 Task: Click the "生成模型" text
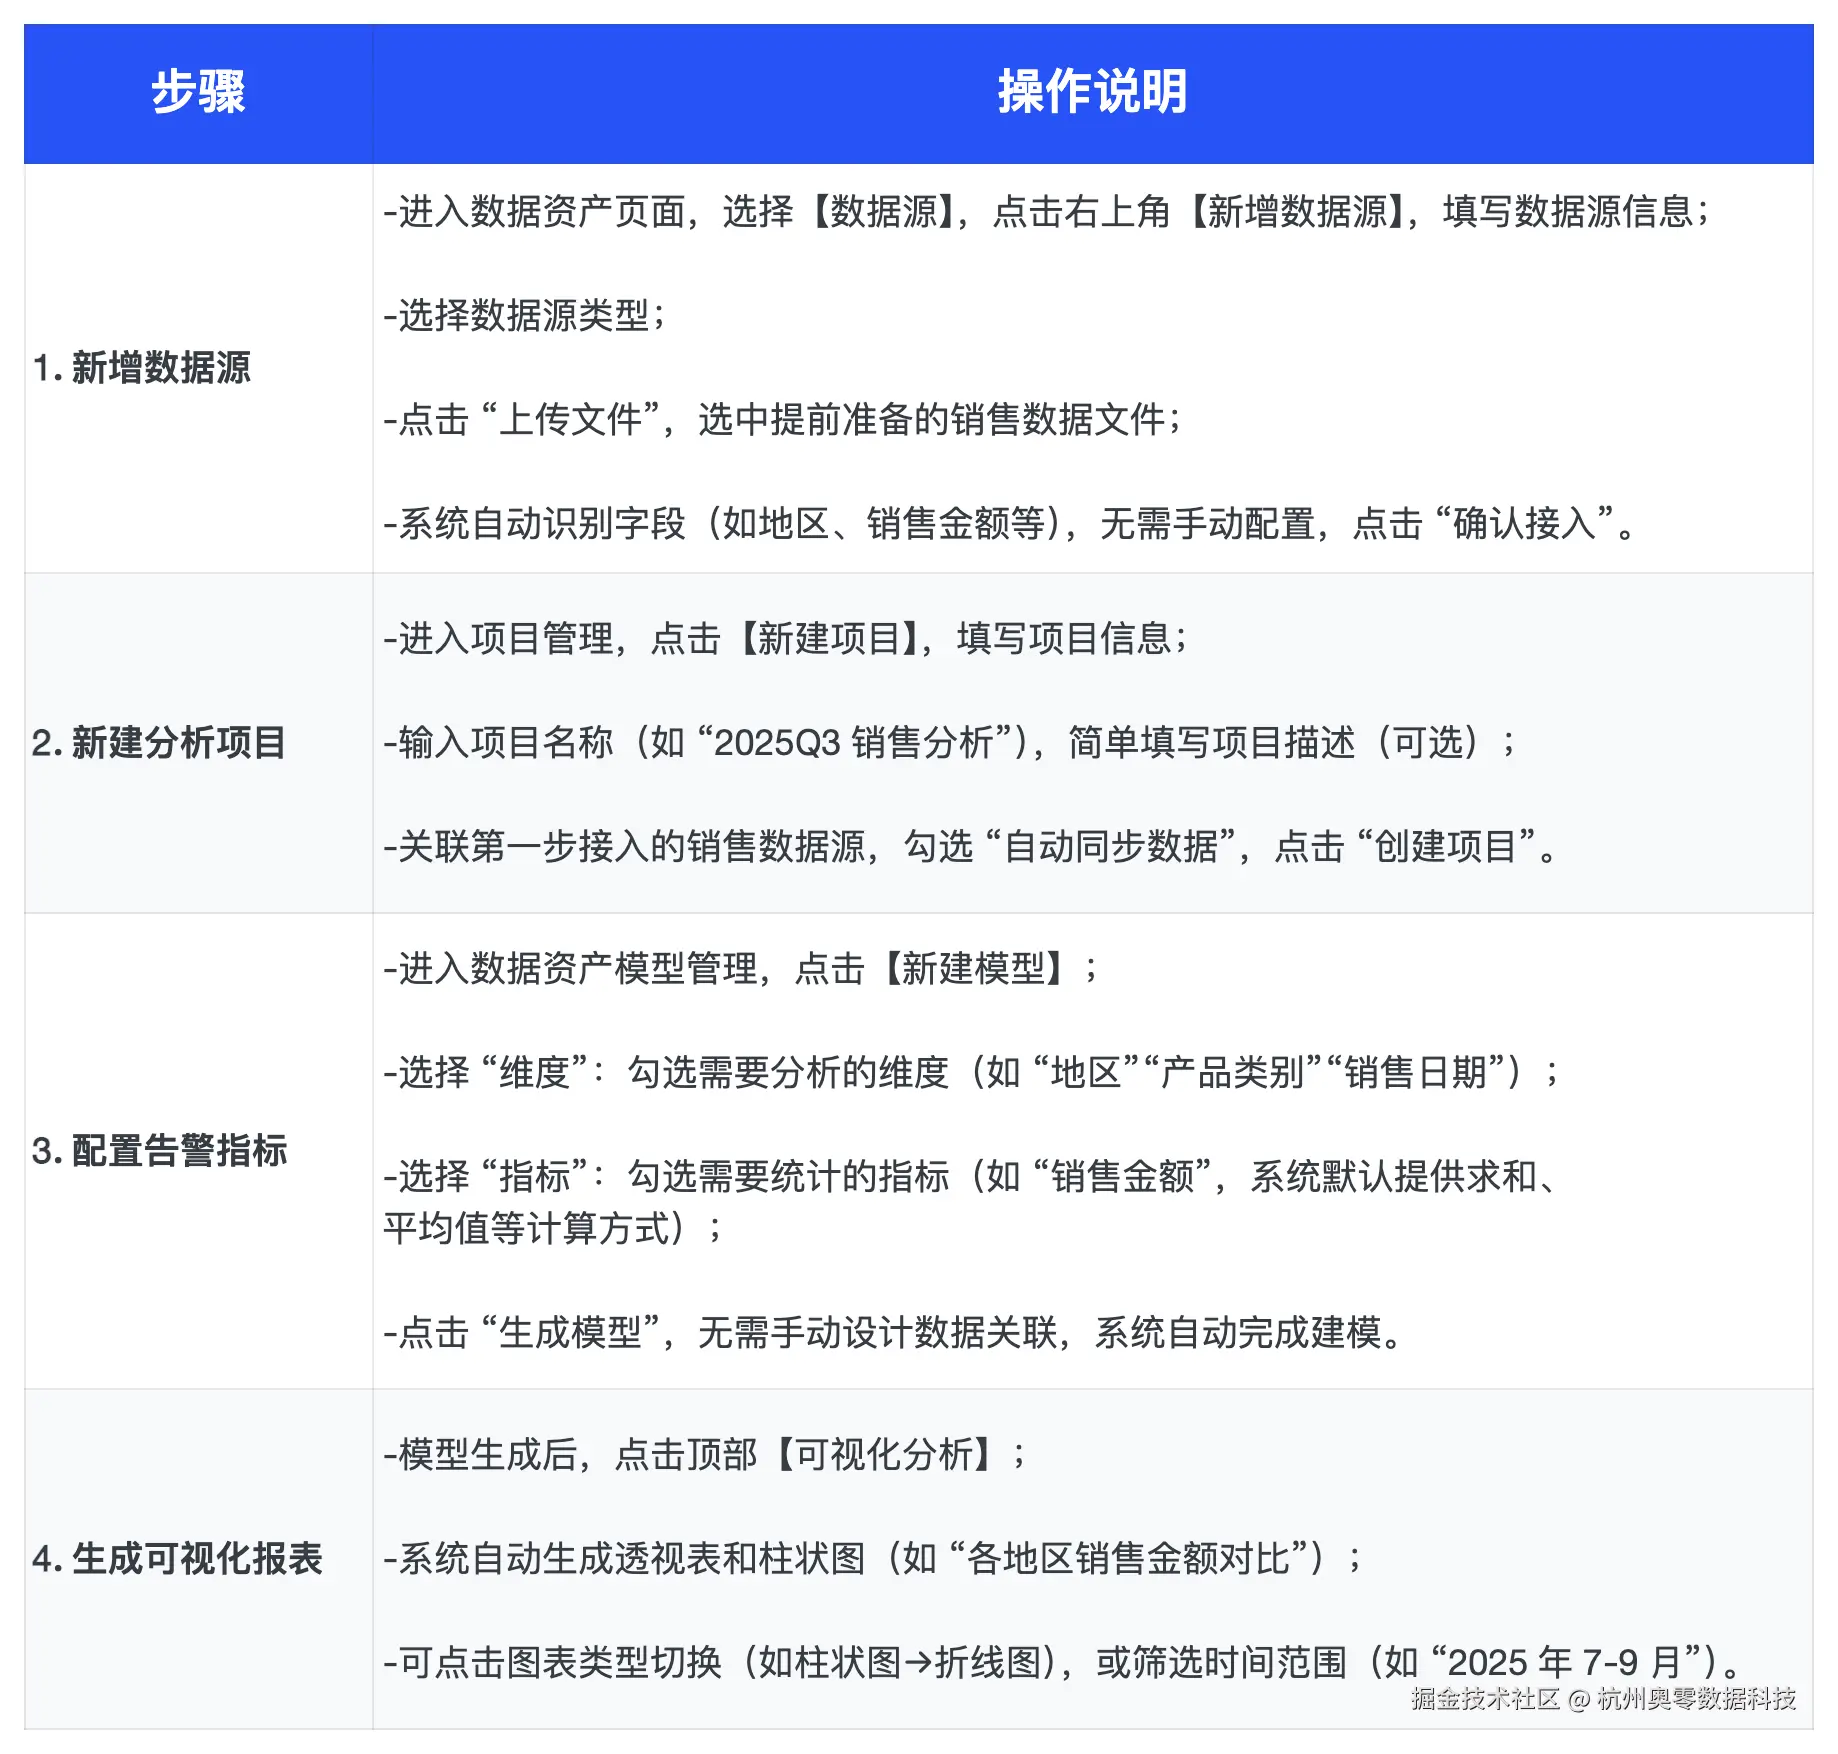(x=570, y=1332)
